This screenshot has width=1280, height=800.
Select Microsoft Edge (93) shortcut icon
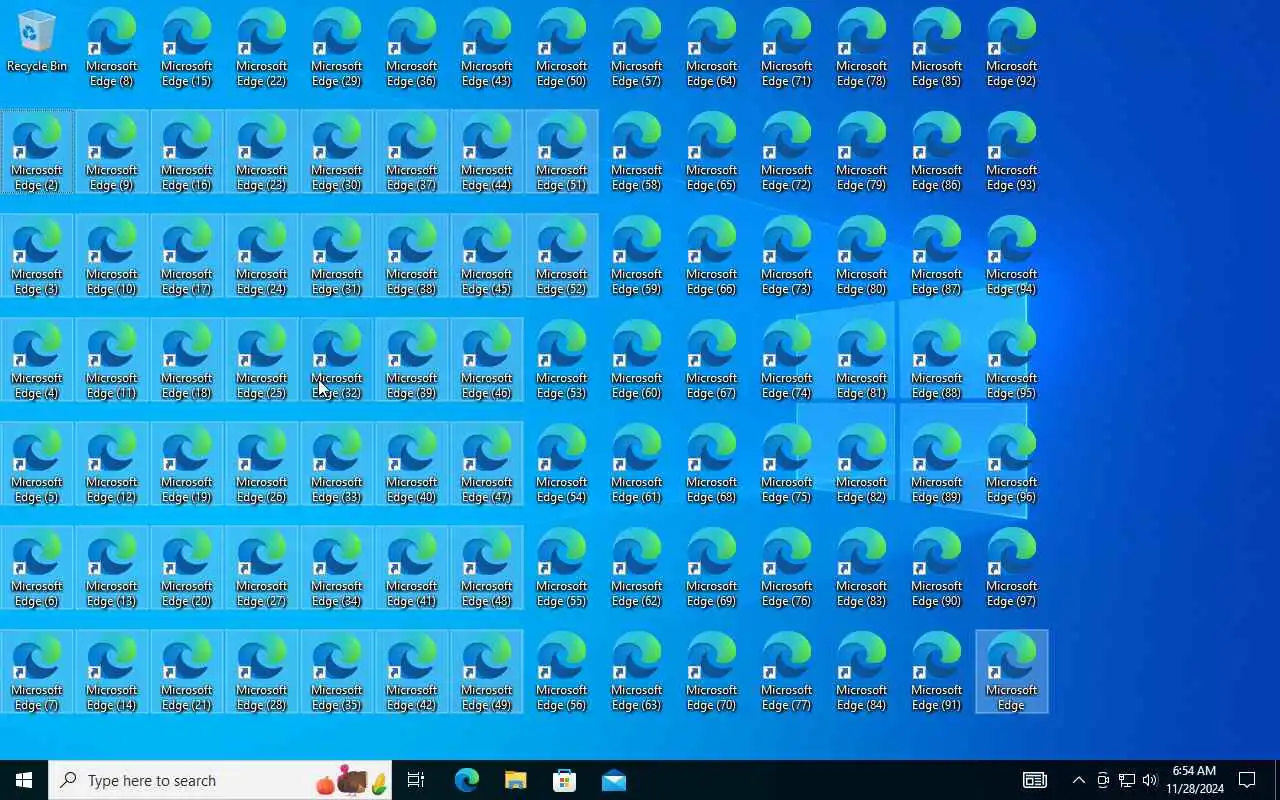(1012, 152)
